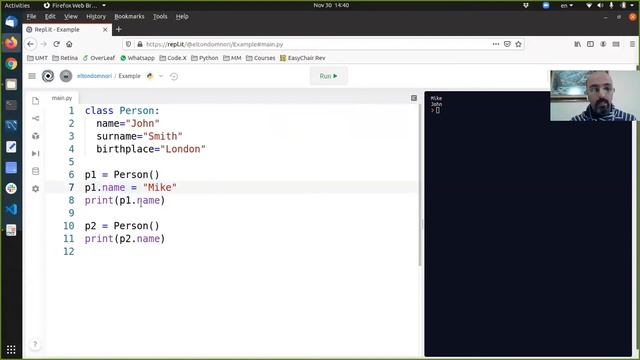Open the help question mark icon

pyautogui.click(x=35, y=344)
